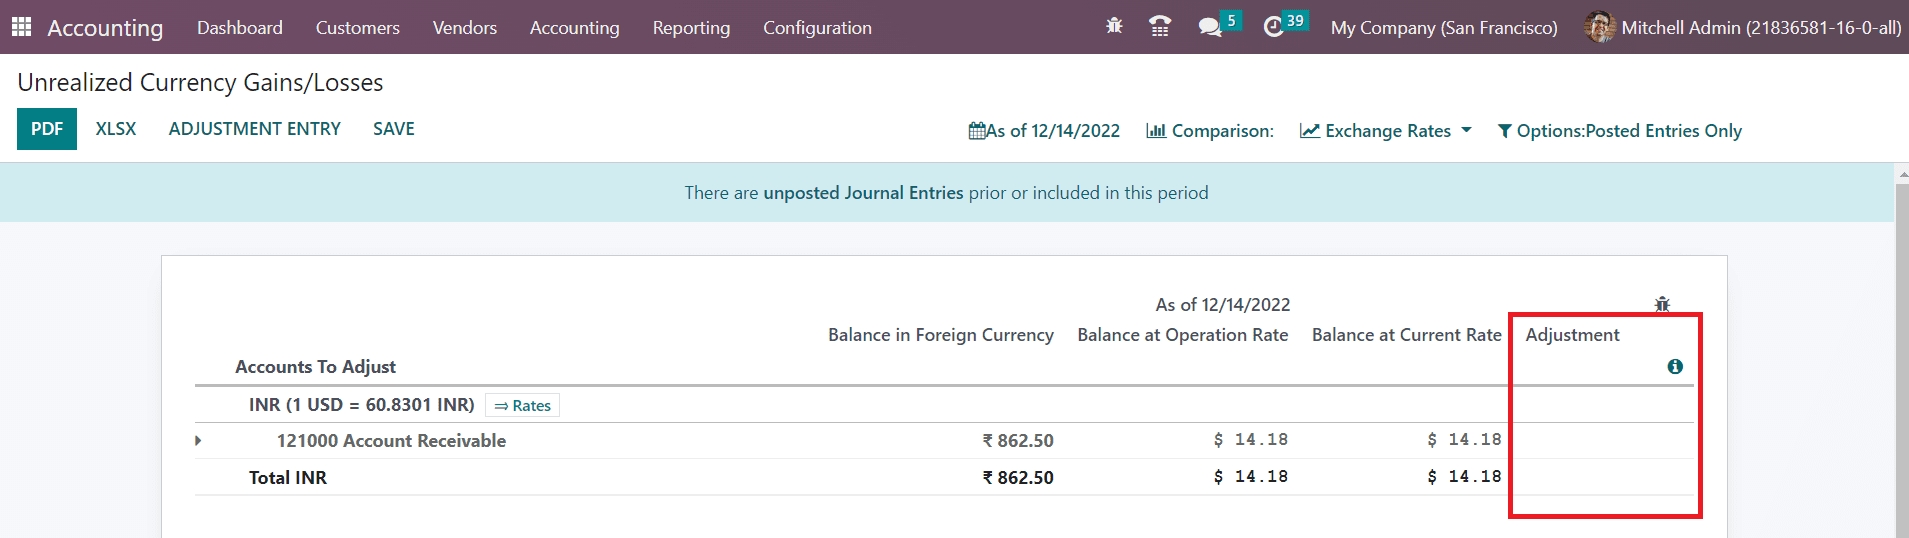1909x538 pixels.
Task: Open the activities clock icon
Action: [1273, 27]
